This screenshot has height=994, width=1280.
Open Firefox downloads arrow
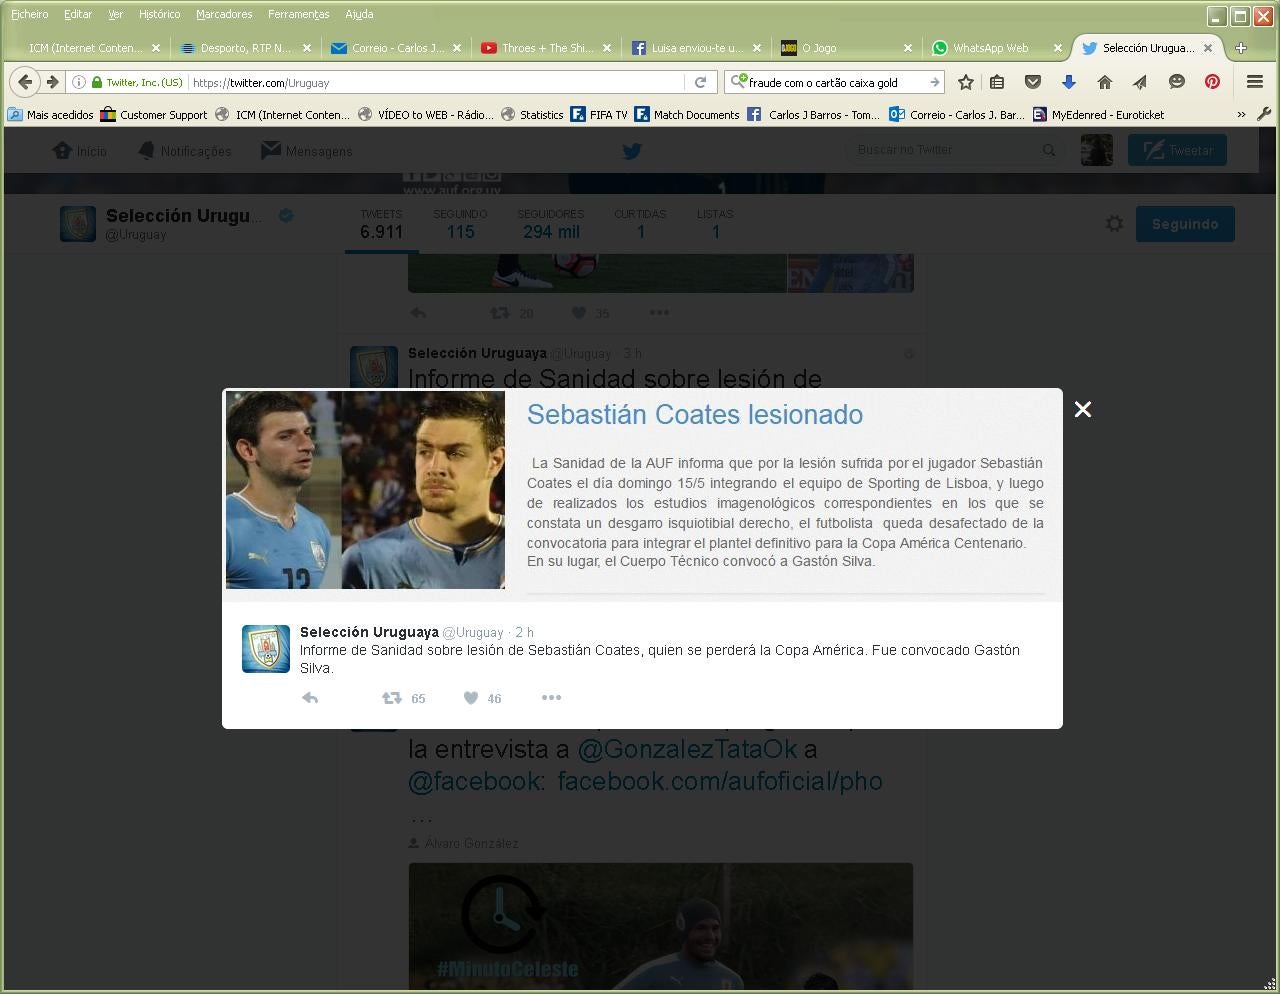click(1068, 82)
